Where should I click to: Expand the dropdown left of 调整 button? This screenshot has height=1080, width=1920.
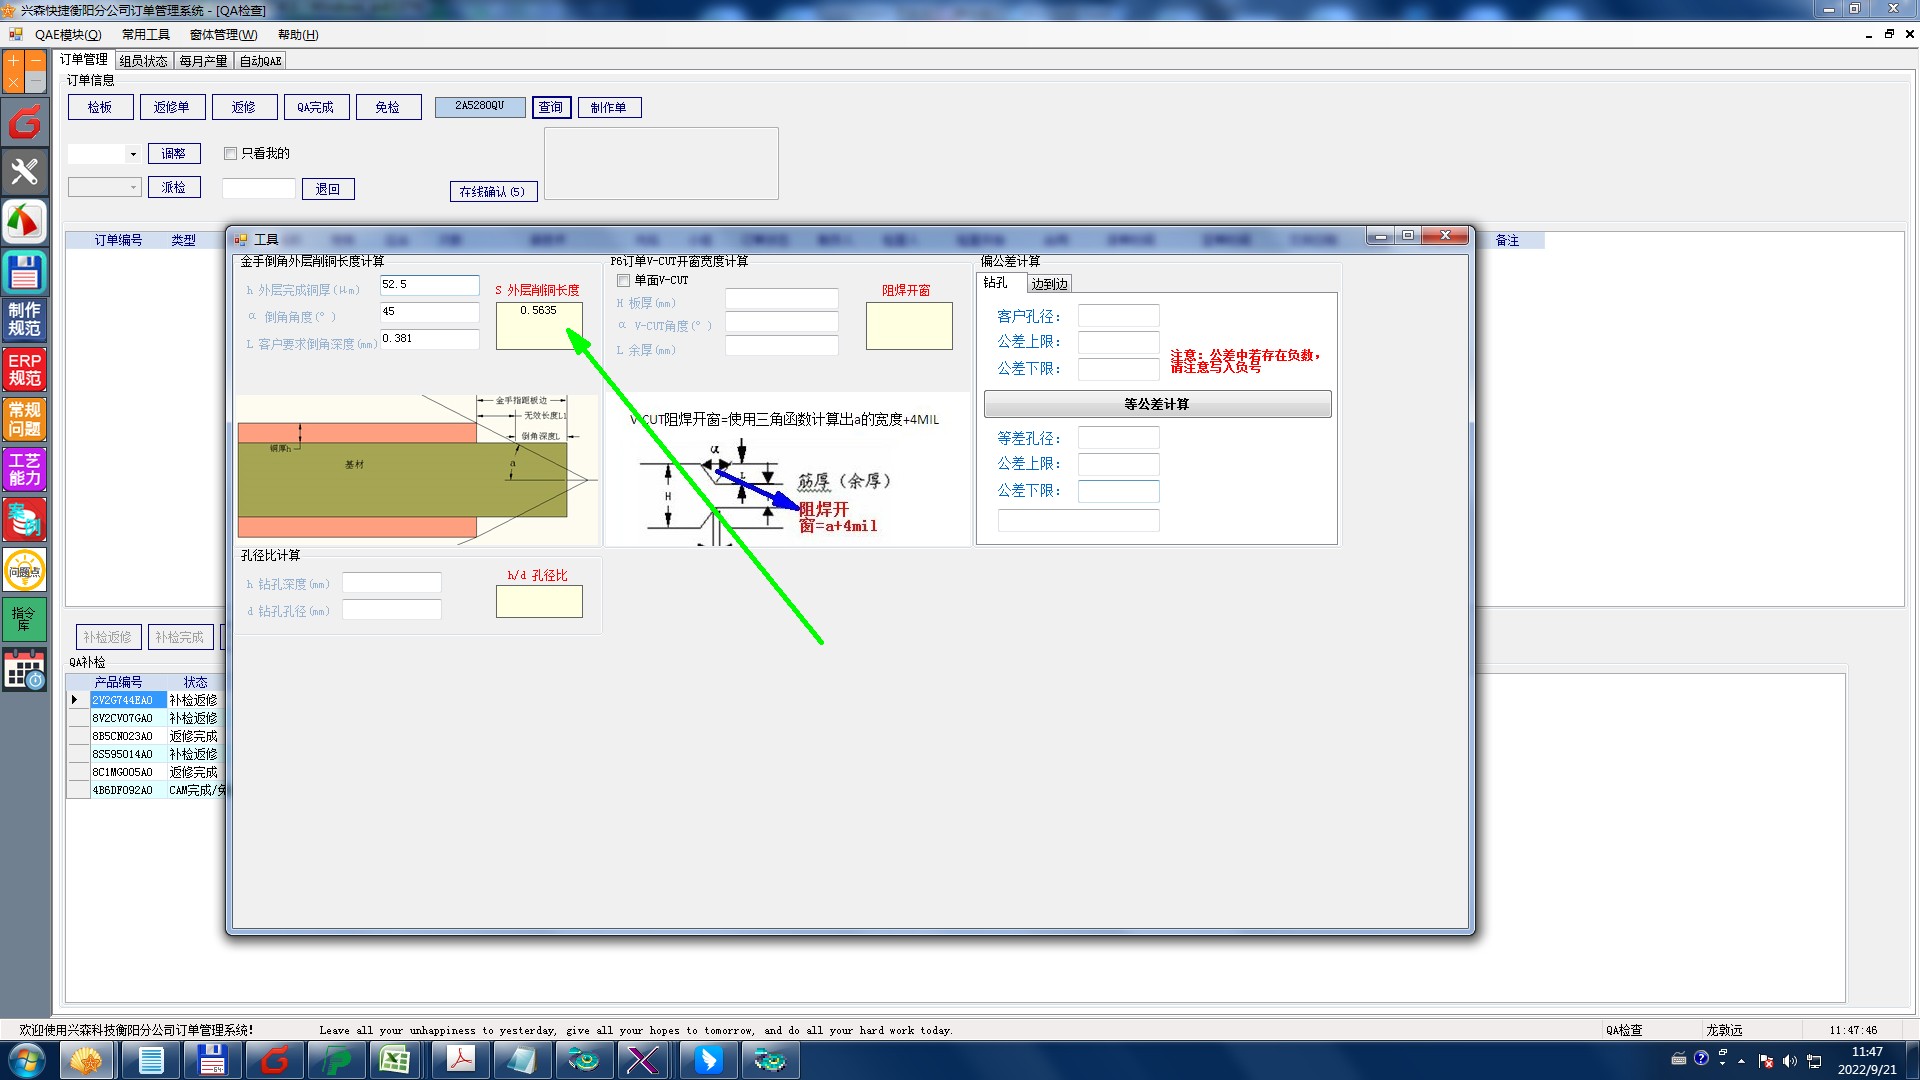133,154
